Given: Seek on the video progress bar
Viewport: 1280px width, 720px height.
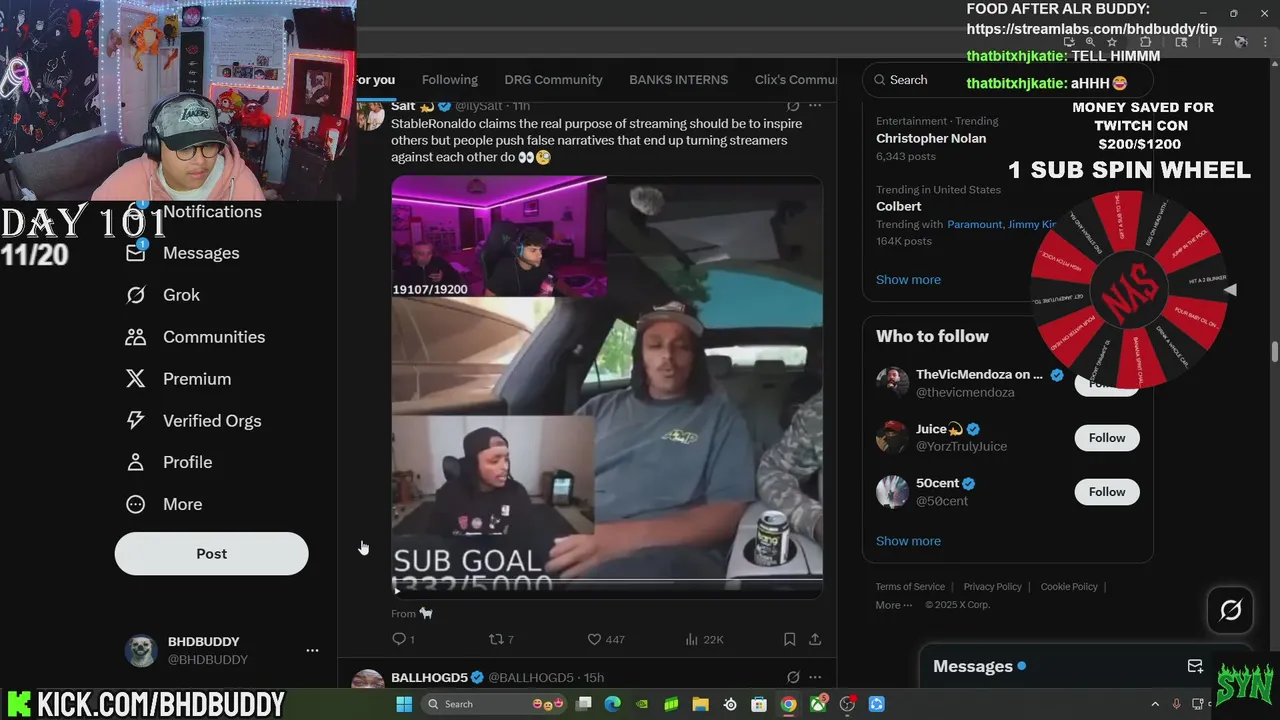Looking at the screenshot, I should 607,580.
